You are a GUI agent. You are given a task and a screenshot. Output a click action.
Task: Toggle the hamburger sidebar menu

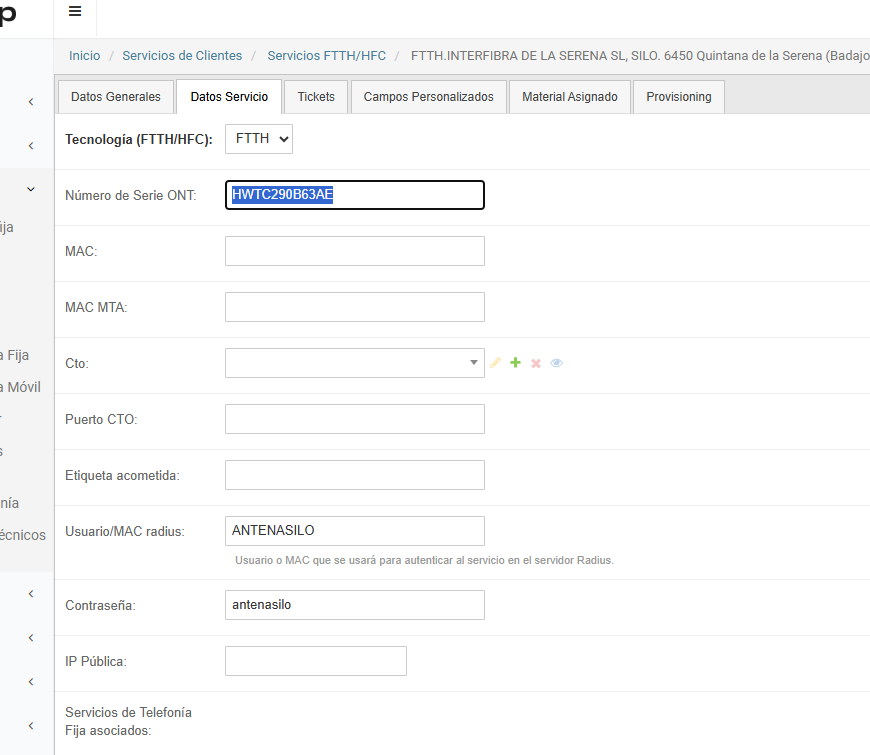(75, 11)
